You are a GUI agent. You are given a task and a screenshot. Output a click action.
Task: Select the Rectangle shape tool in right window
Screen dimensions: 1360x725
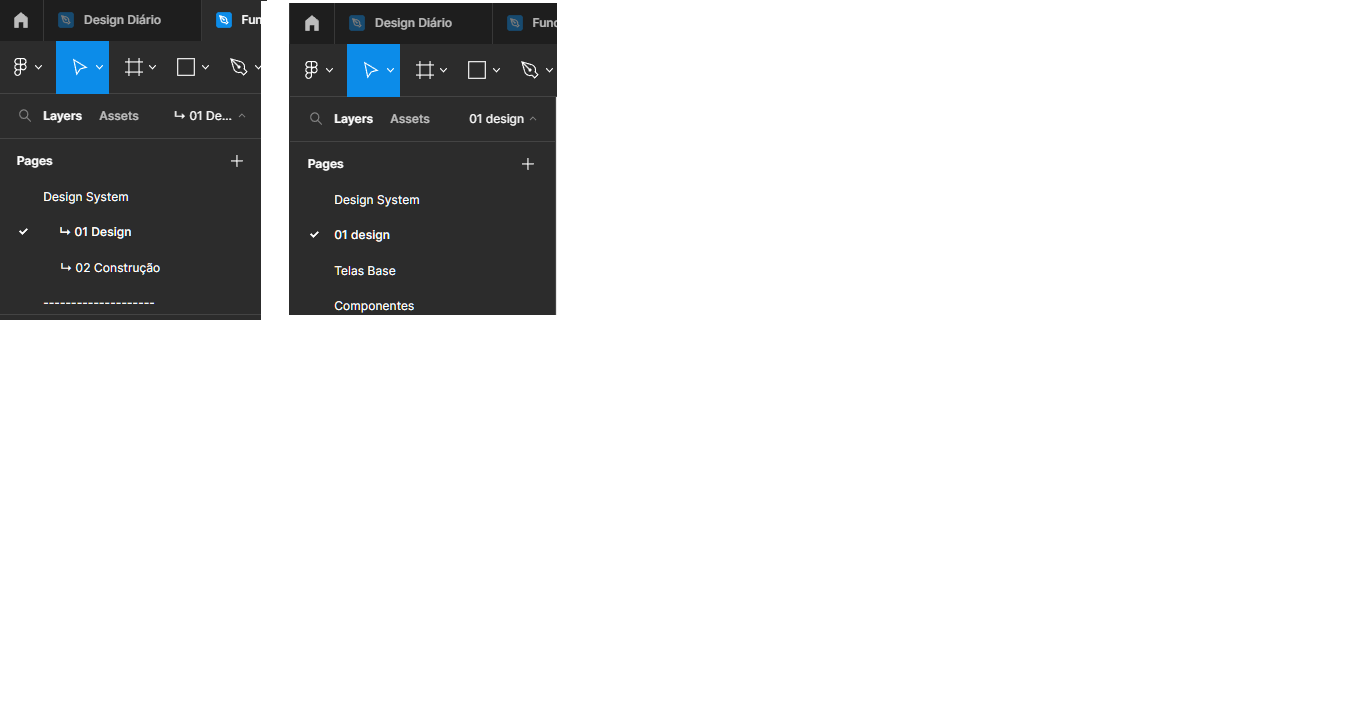(476, 70)
